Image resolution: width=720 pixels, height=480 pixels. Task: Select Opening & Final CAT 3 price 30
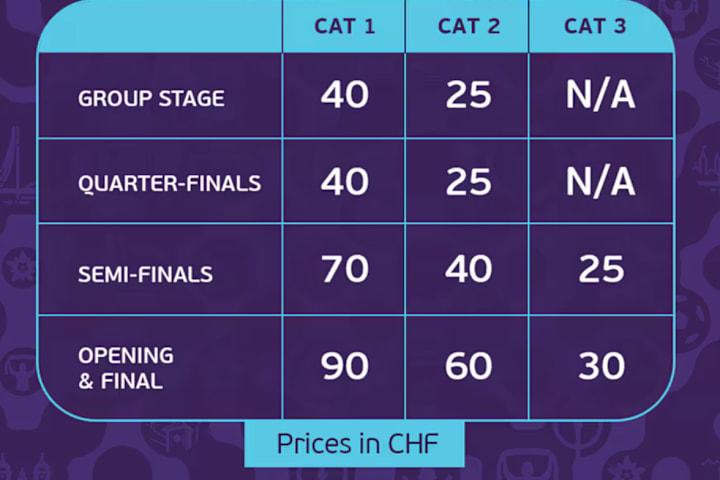[602, 366]
